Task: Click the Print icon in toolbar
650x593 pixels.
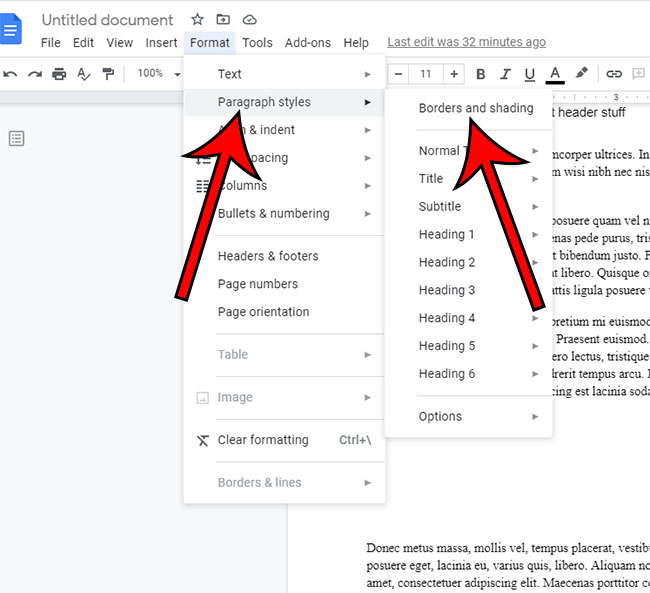Action: (x=59, y=74)
